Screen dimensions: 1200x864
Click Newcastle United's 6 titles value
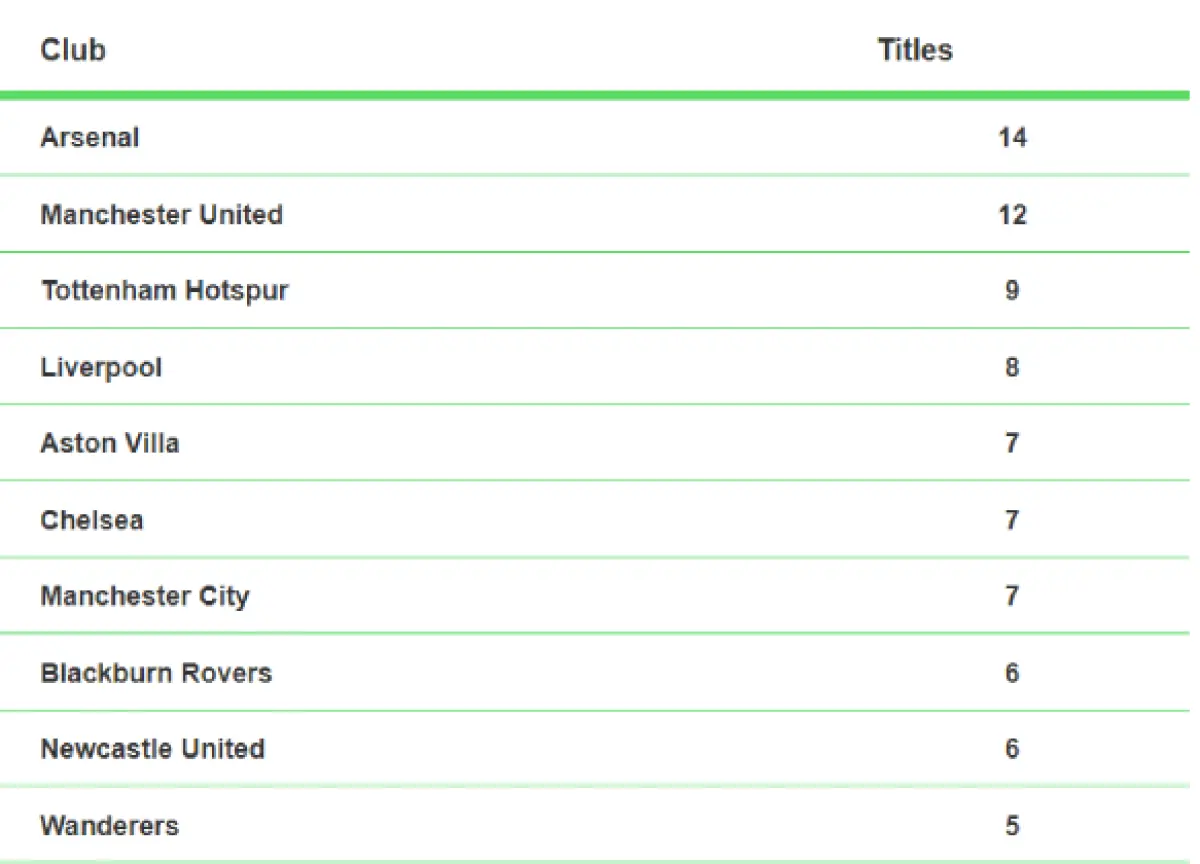[x=1012, y=749]
